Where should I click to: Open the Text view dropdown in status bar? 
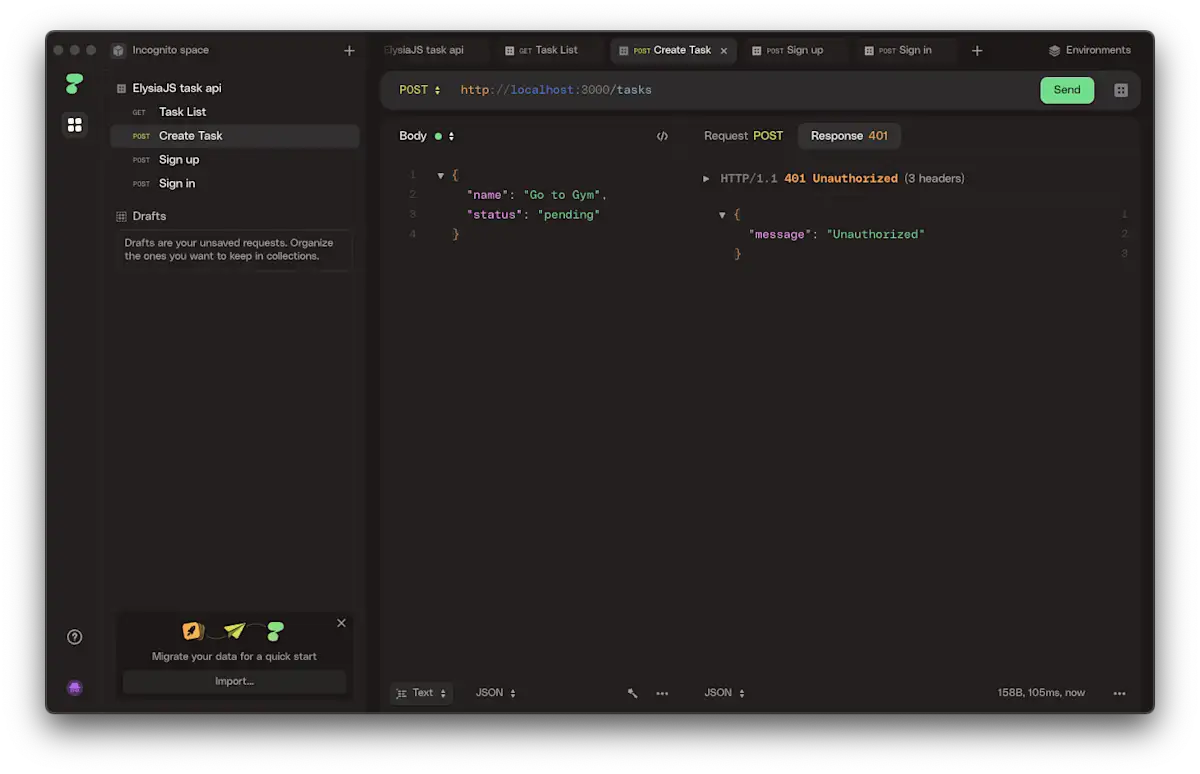click(x=421, y=692)
